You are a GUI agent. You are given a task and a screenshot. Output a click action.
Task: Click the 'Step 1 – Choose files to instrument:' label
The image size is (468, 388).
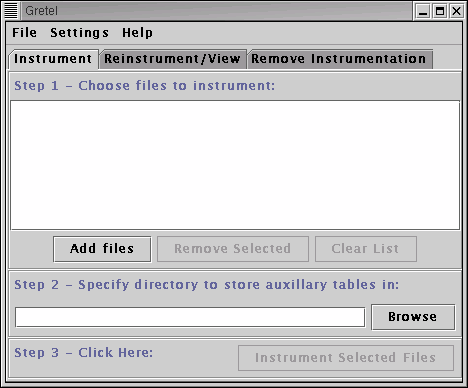(x=145, y=86)
